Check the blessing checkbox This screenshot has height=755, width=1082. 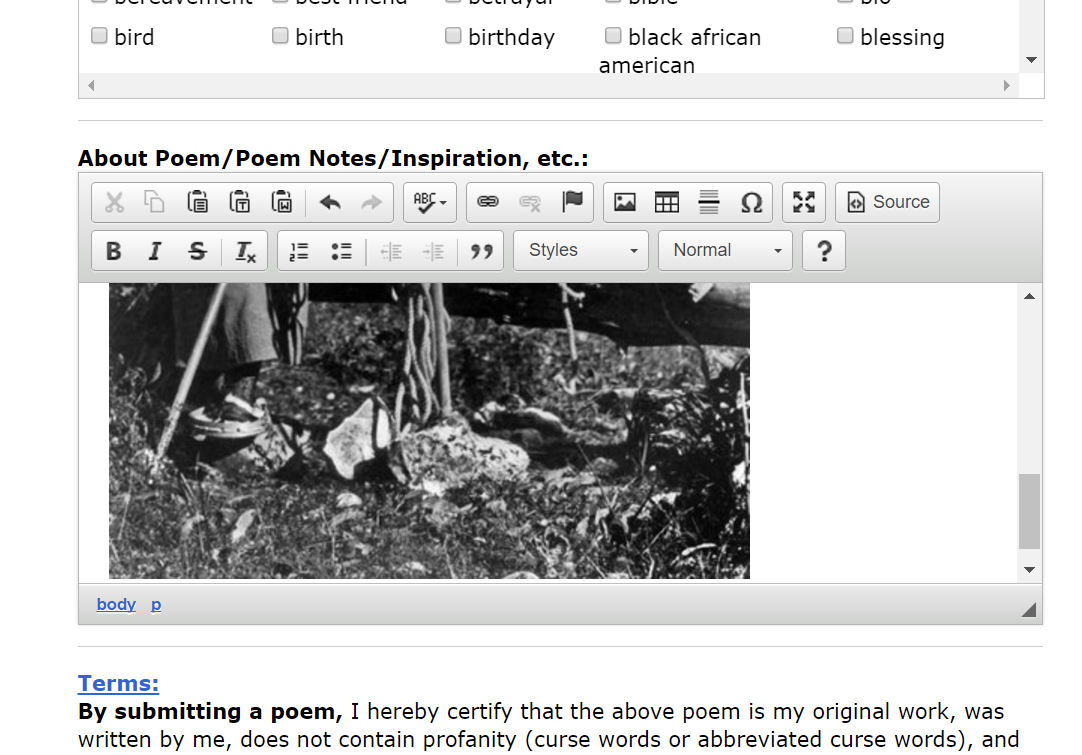point(845,35)
